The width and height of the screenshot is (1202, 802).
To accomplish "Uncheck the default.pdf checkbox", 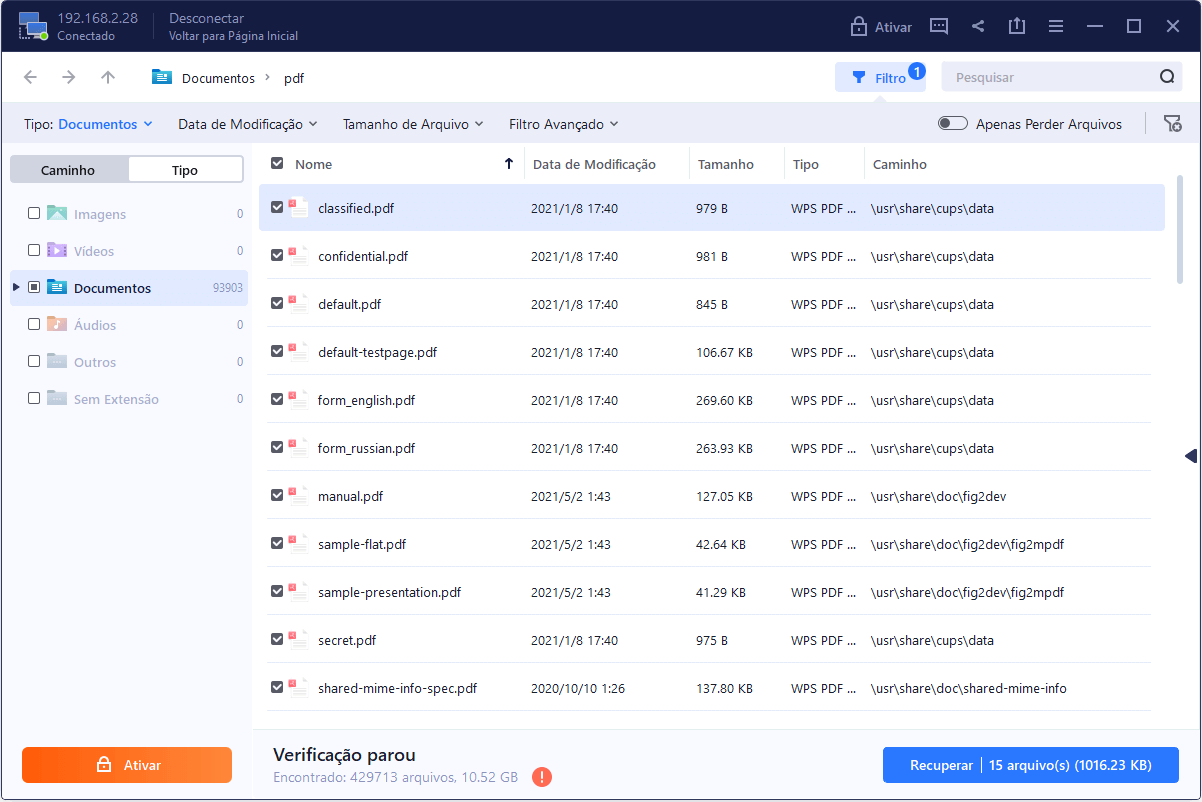I will click(x=277, y=304).
